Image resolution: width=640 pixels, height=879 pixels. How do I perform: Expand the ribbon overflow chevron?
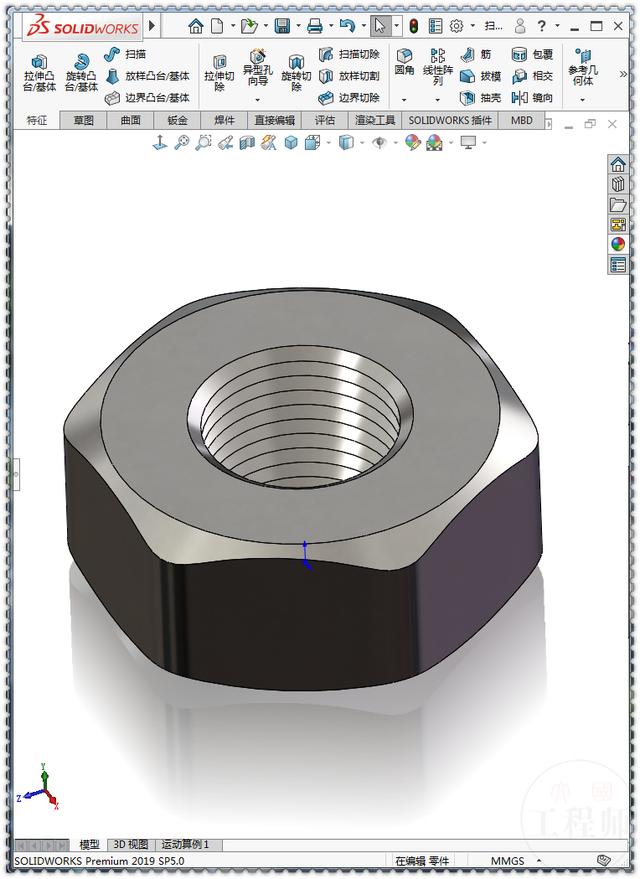pos(623,74)
